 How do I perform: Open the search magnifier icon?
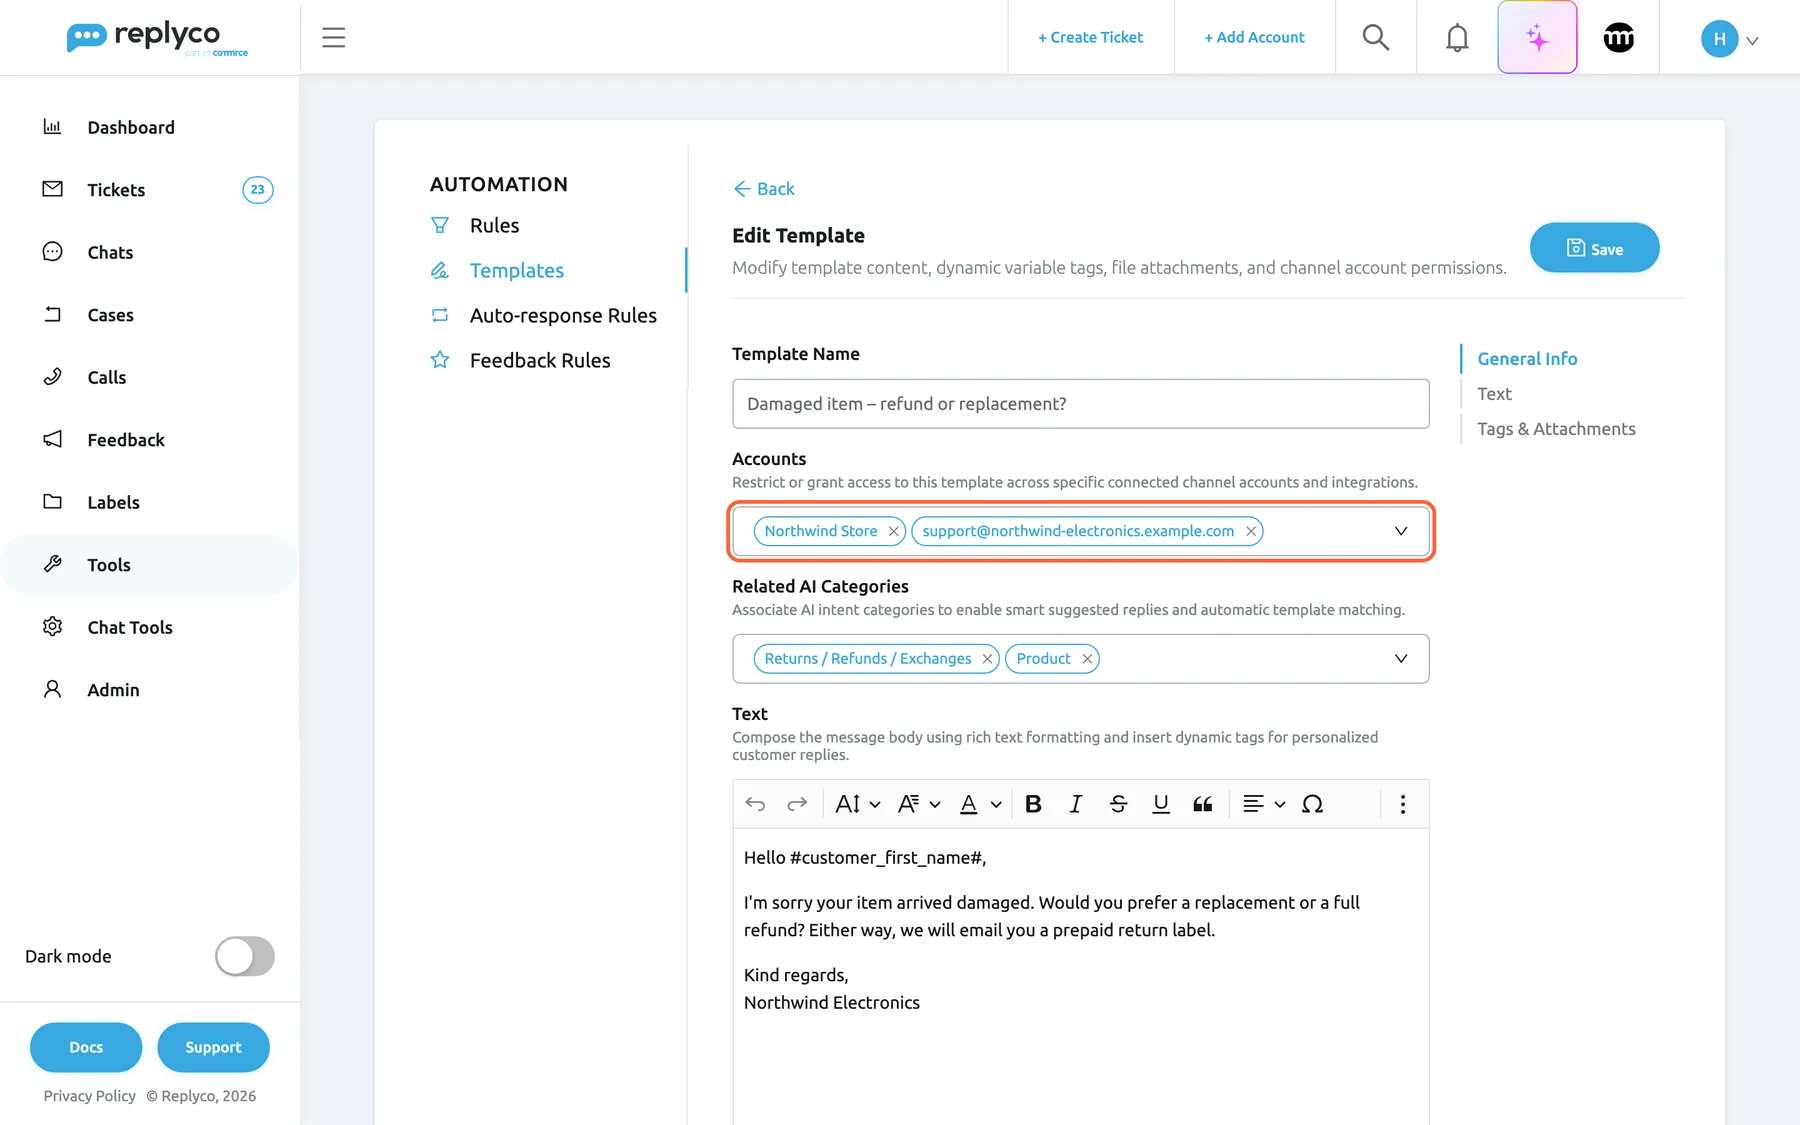[x=1376, y=37]
